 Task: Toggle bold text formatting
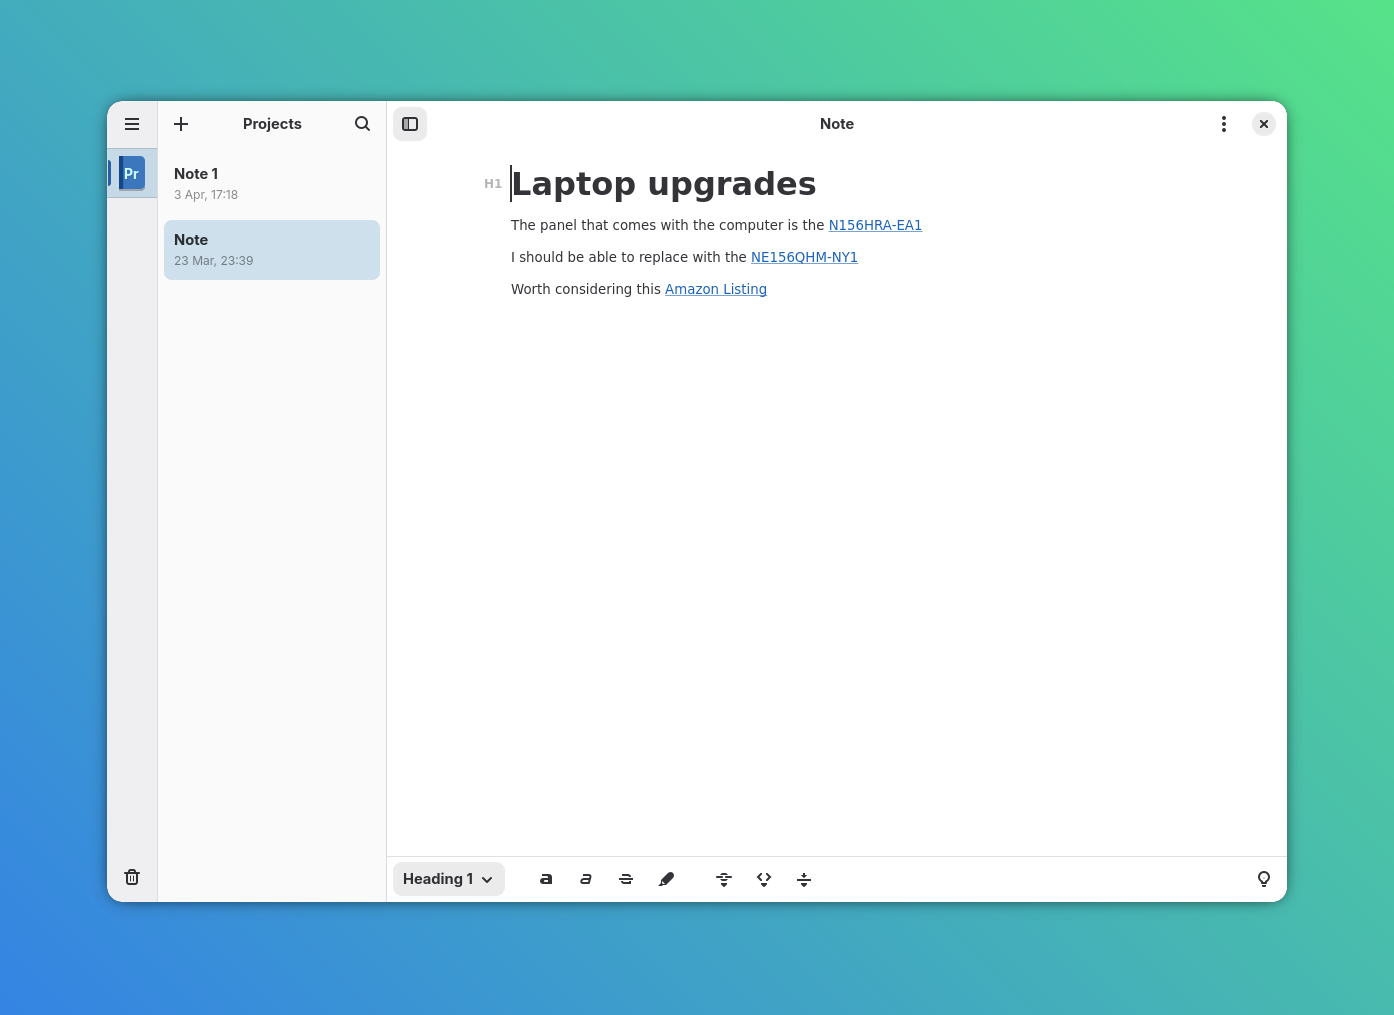coord(546,879)
